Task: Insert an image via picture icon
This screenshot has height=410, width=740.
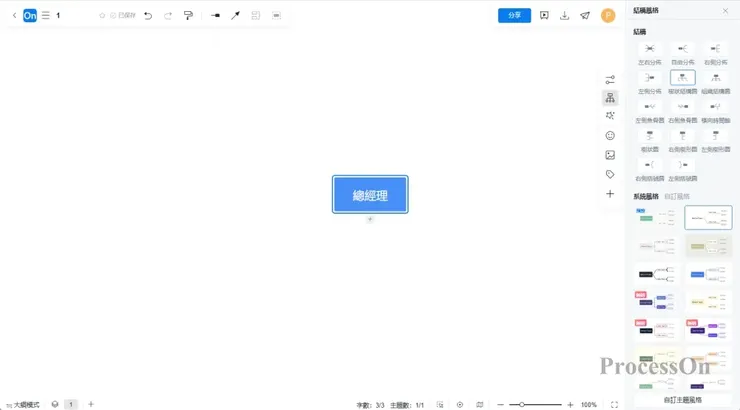Action: click(x=610, y=155)
